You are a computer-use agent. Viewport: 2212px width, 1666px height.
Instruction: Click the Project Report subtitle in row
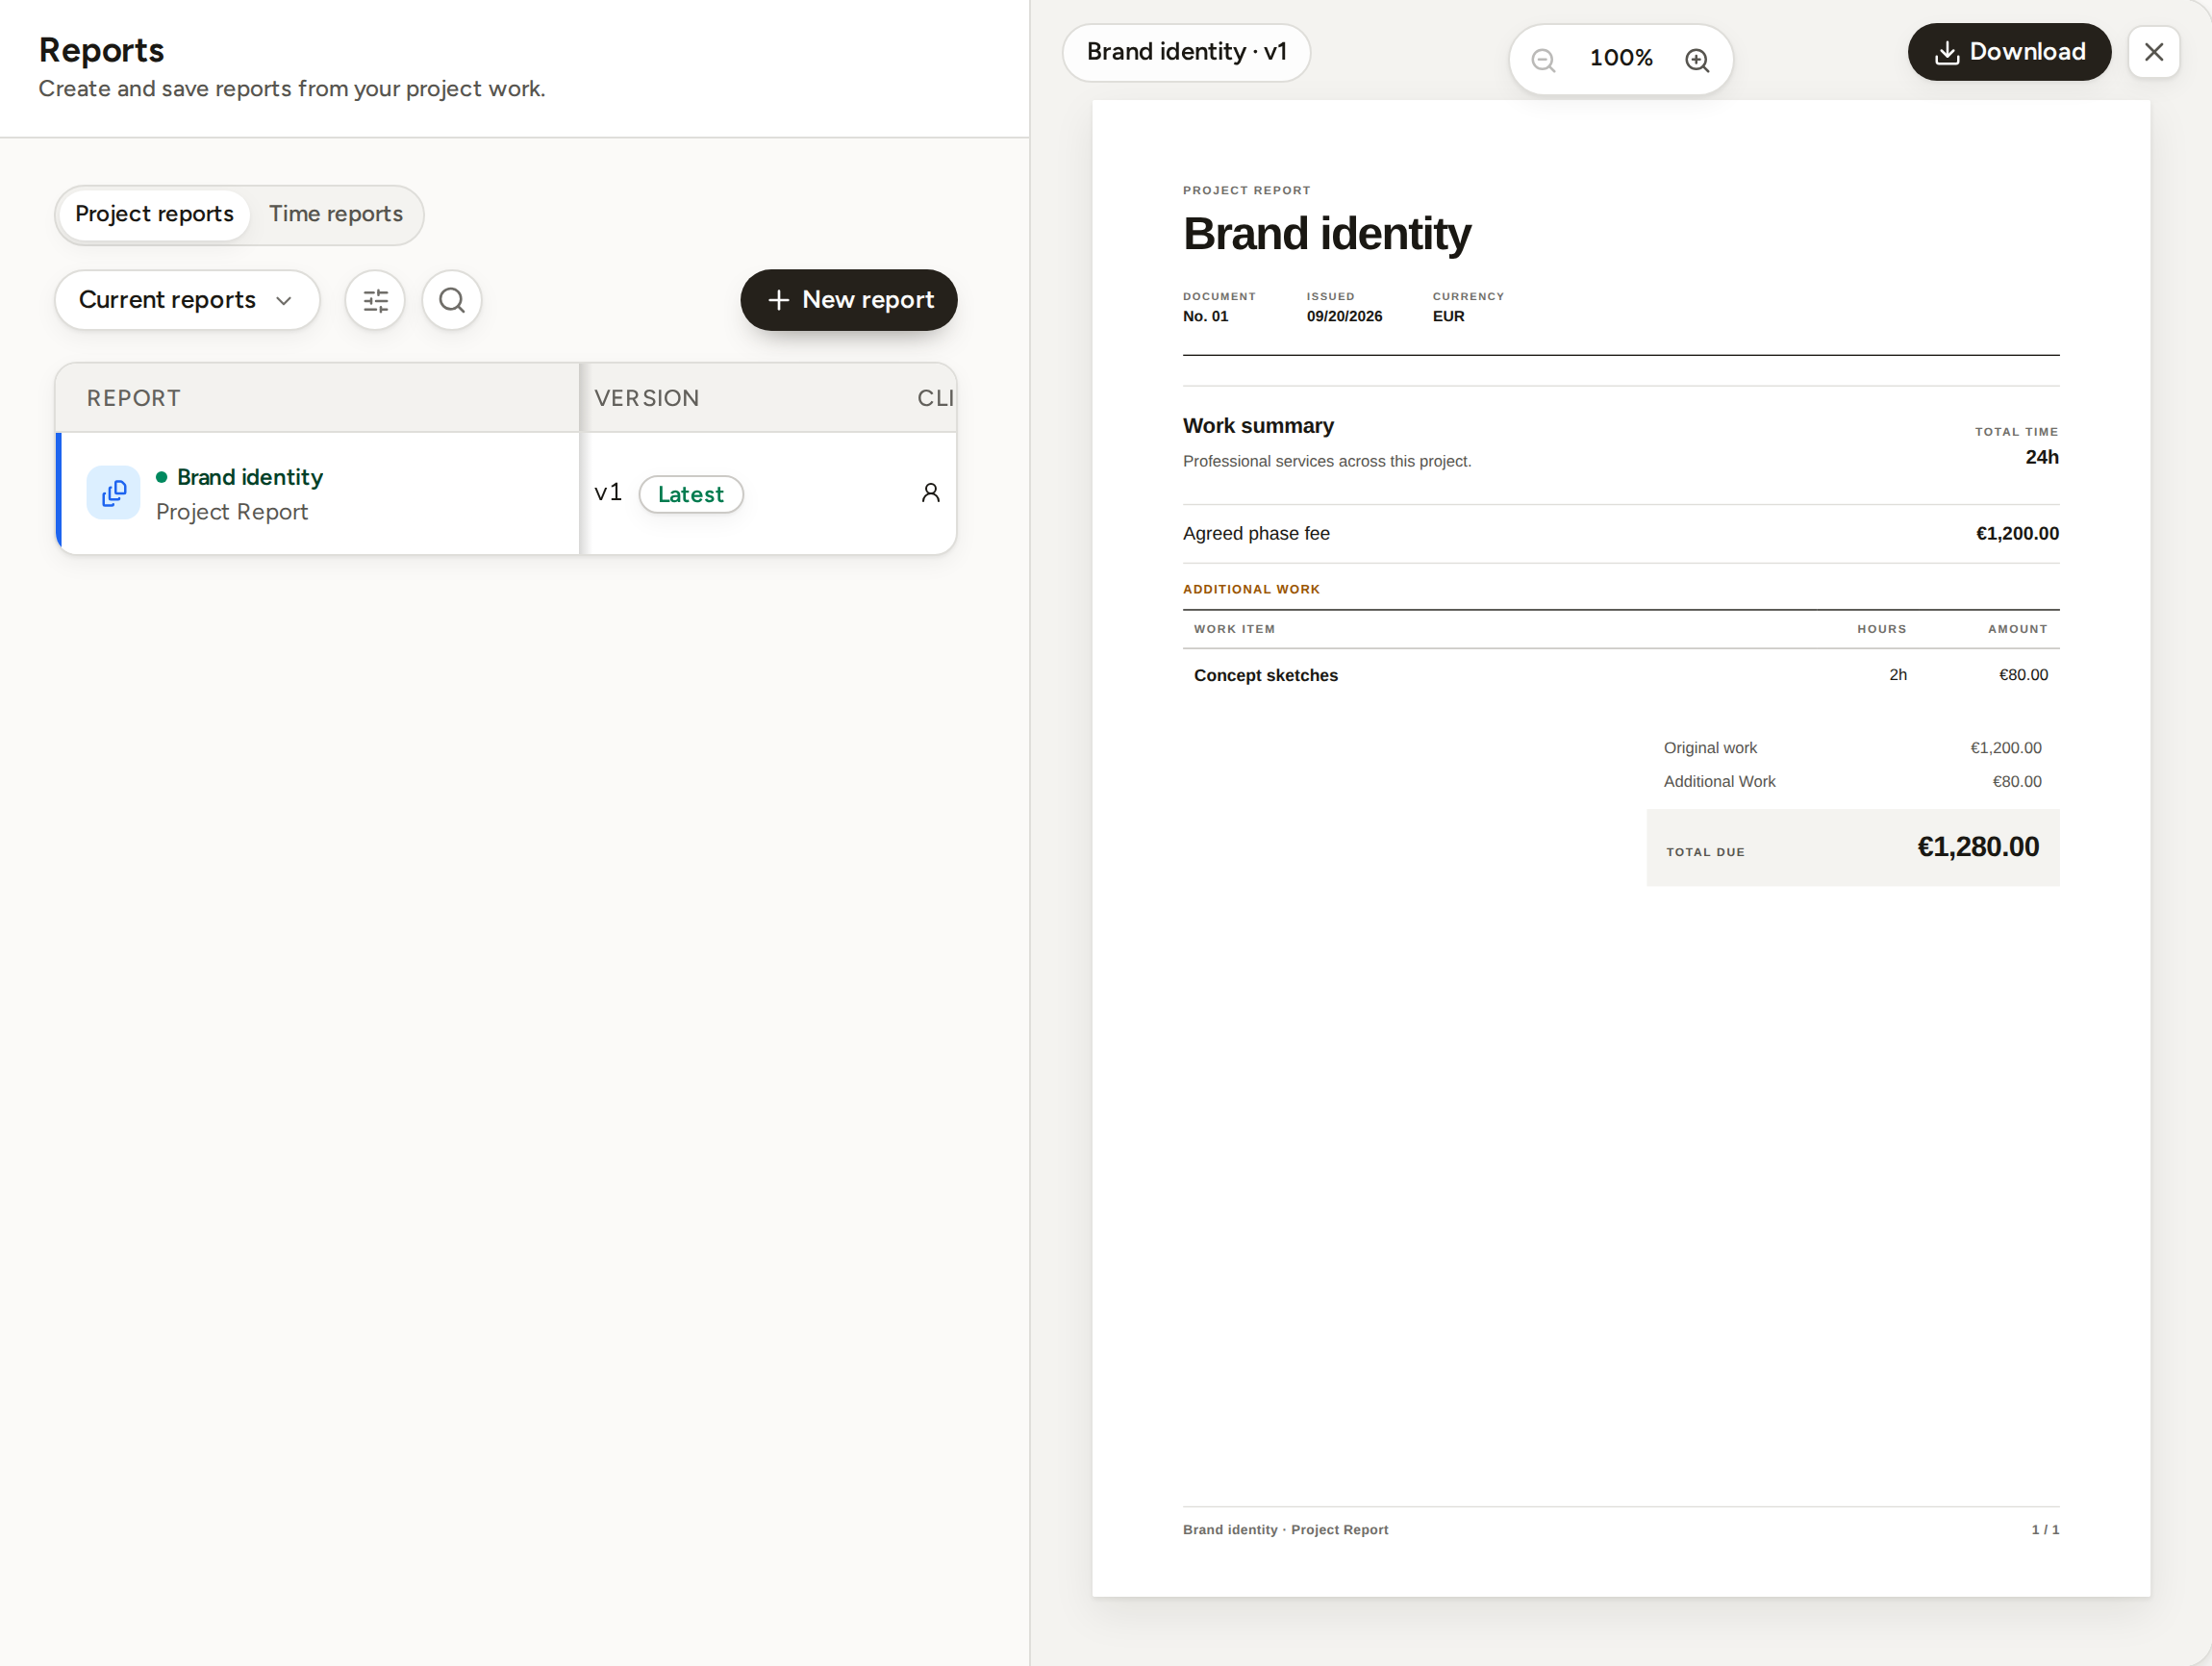pos(232,512)
